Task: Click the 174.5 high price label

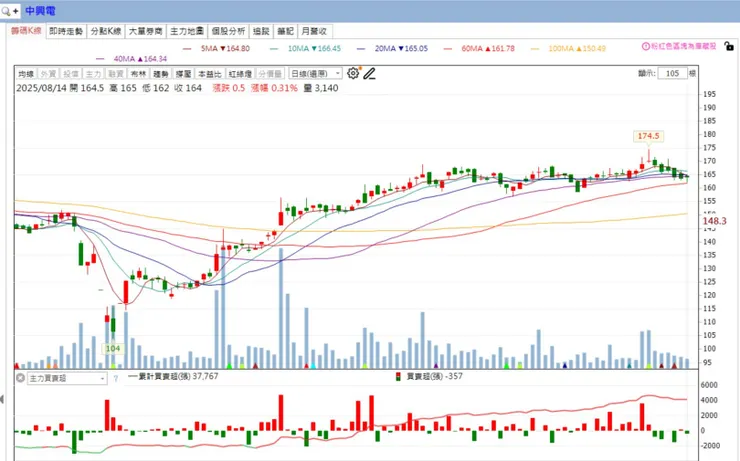Action: pyautogui.click(x=648, y=136)
